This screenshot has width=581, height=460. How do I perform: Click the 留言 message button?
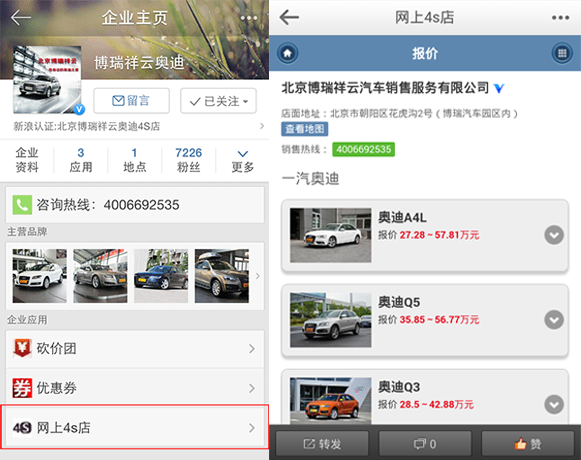(x=131, y=100)
